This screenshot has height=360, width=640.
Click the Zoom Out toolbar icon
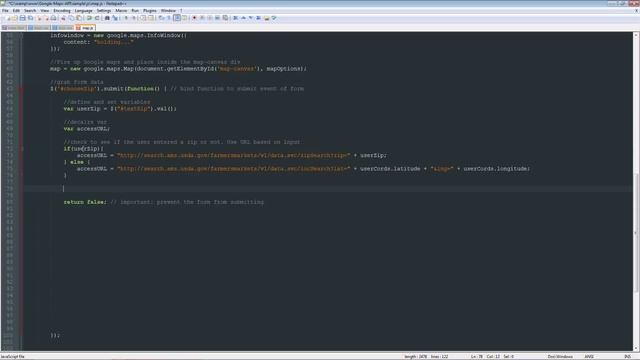pos(133,18)
